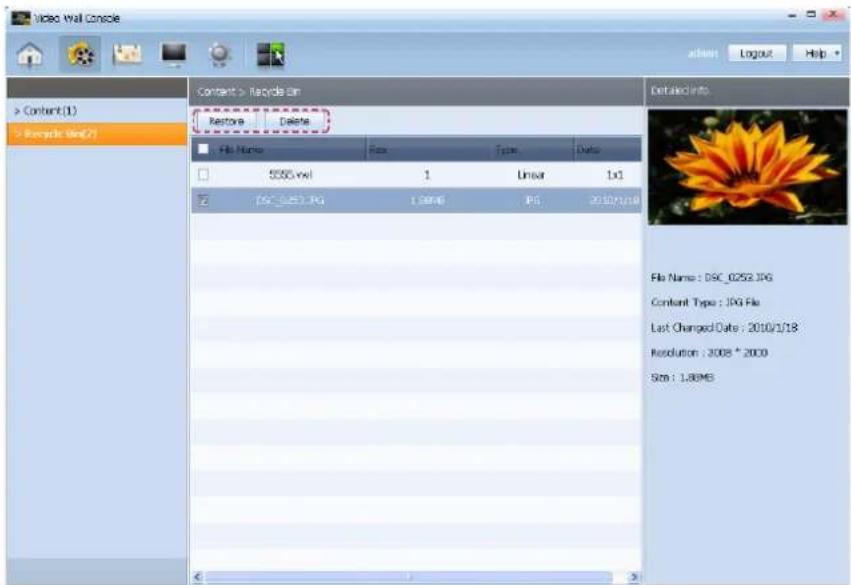
Task: Click the Video Wall Console title icon
Action: (x=21, y=18)
